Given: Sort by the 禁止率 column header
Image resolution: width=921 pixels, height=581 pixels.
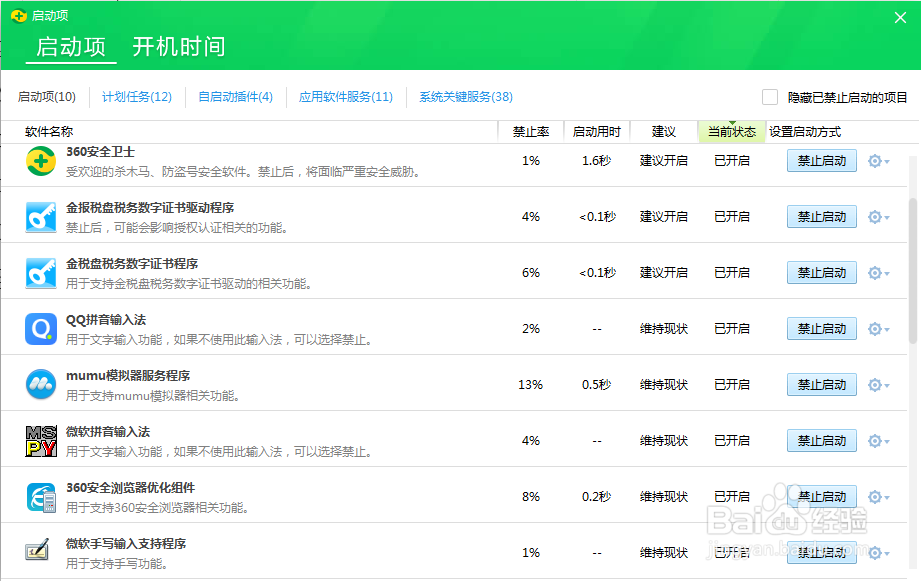Looking at the screenshot, I should [x=531, y=132].
